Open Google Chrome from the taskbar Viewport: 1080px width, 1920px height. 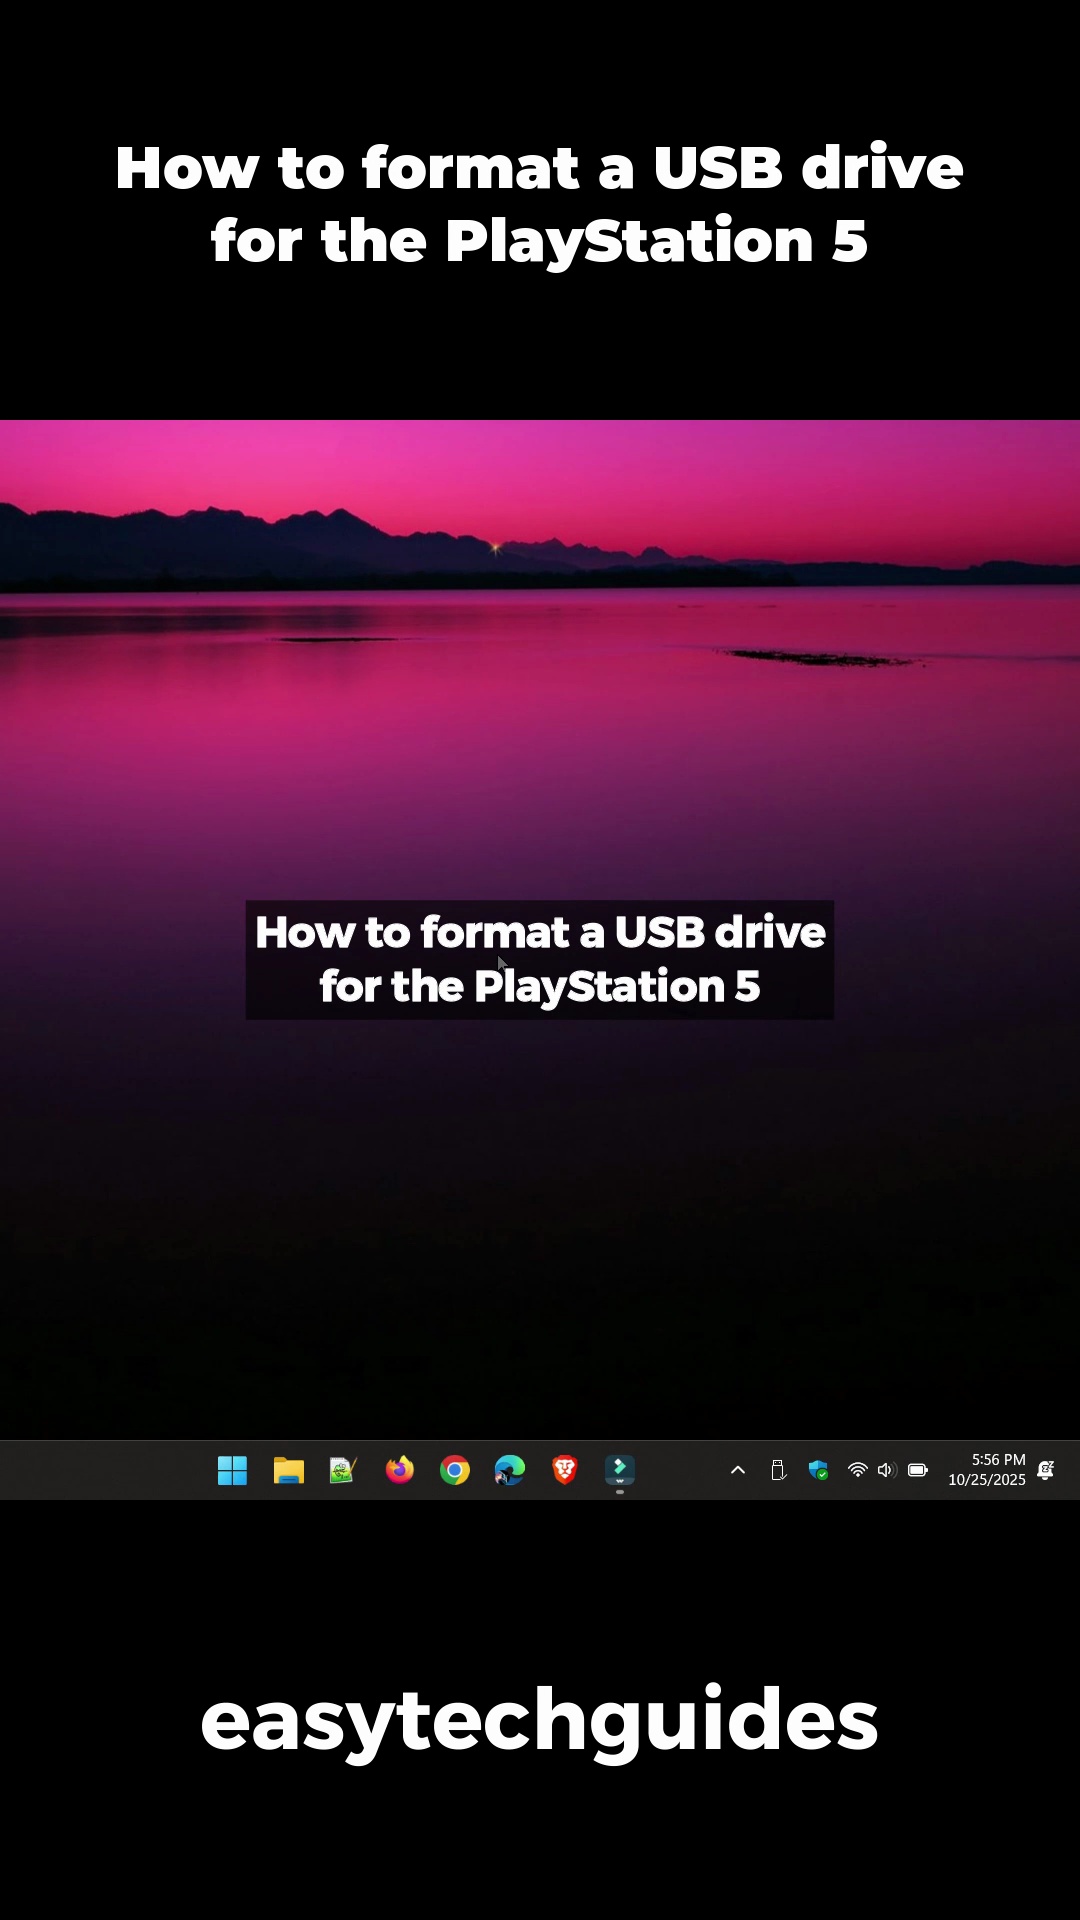pos(455,1470)
